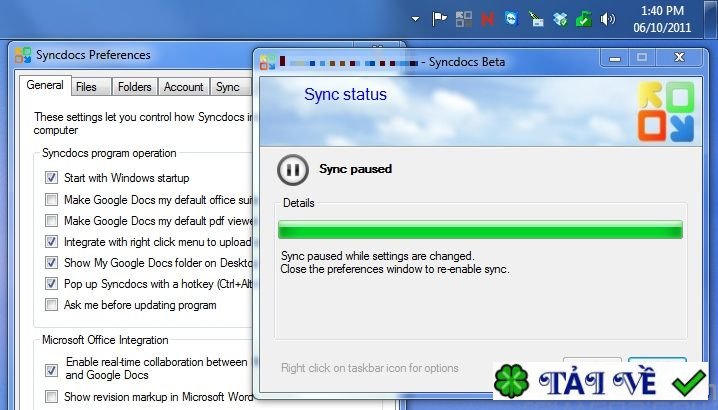Screen dimensions: 718x410
Task: Toggle Start with Windows startup
Action: coord(51,177)
